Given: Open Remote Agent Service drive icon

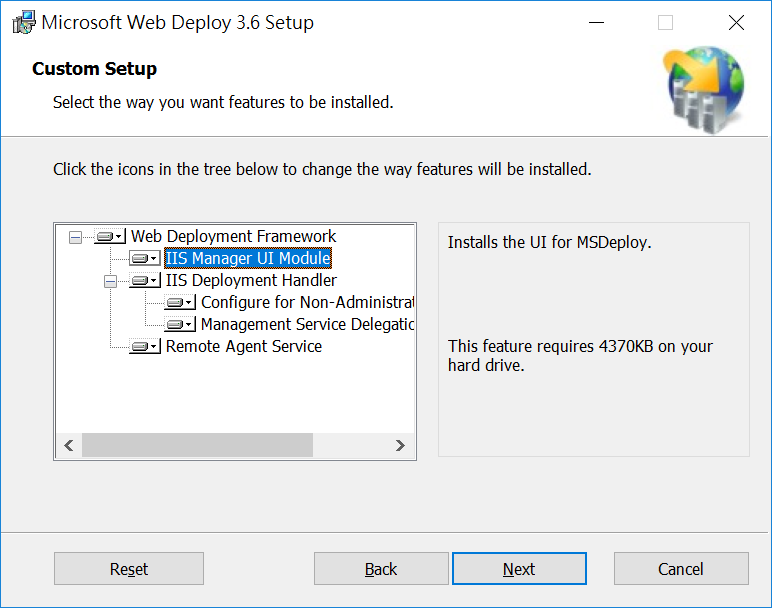Looking at the screenshot, I should (145, 347).
